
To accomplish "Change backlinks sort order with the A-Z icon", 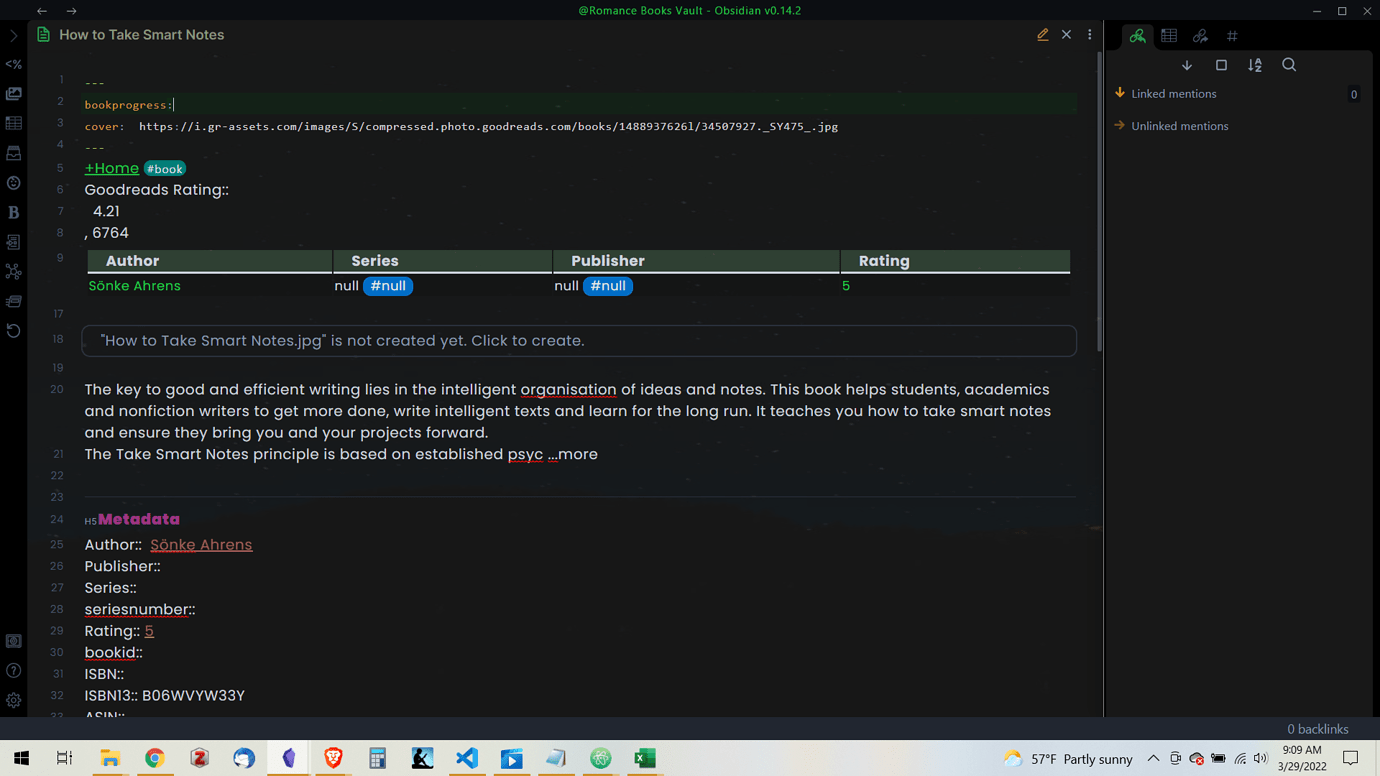I will click(1255, 64).
